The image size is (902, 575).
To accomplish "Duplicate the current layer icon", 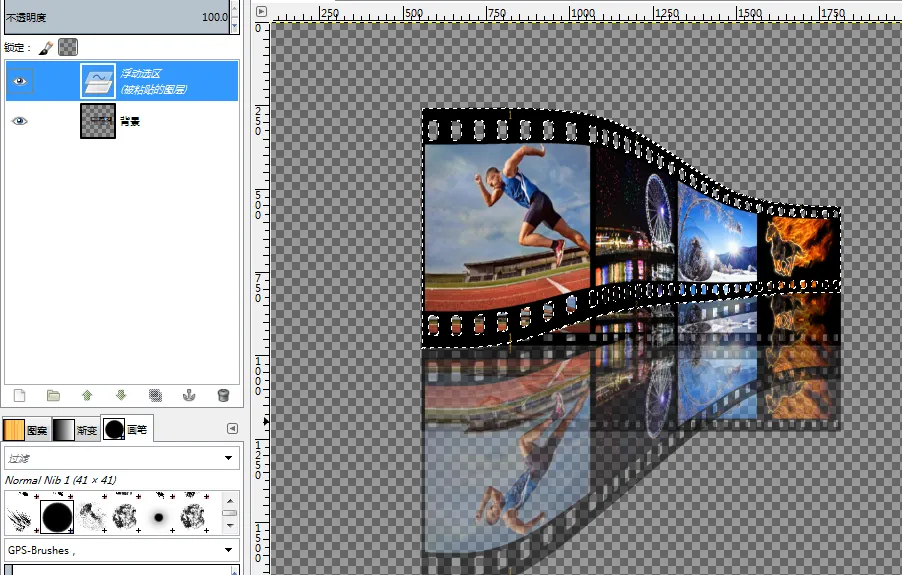I will (x=155, y=395).
